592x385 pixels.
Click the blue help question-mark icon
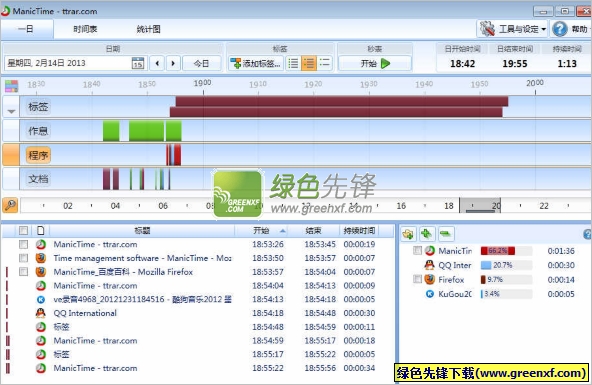coord(560,29)
